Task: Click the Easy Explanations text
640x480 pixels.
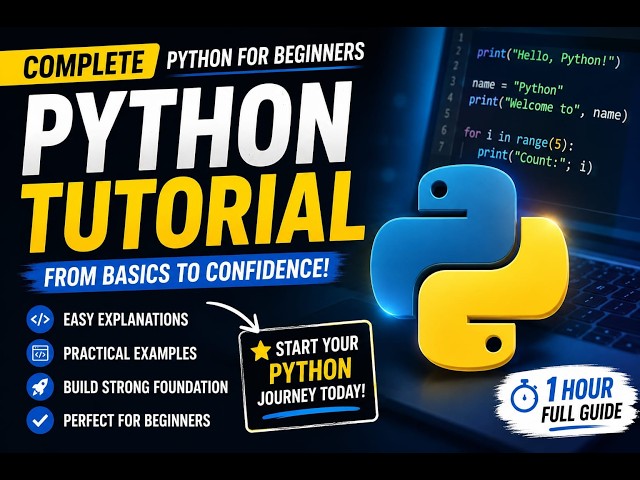Action: (x=126, y=319)
